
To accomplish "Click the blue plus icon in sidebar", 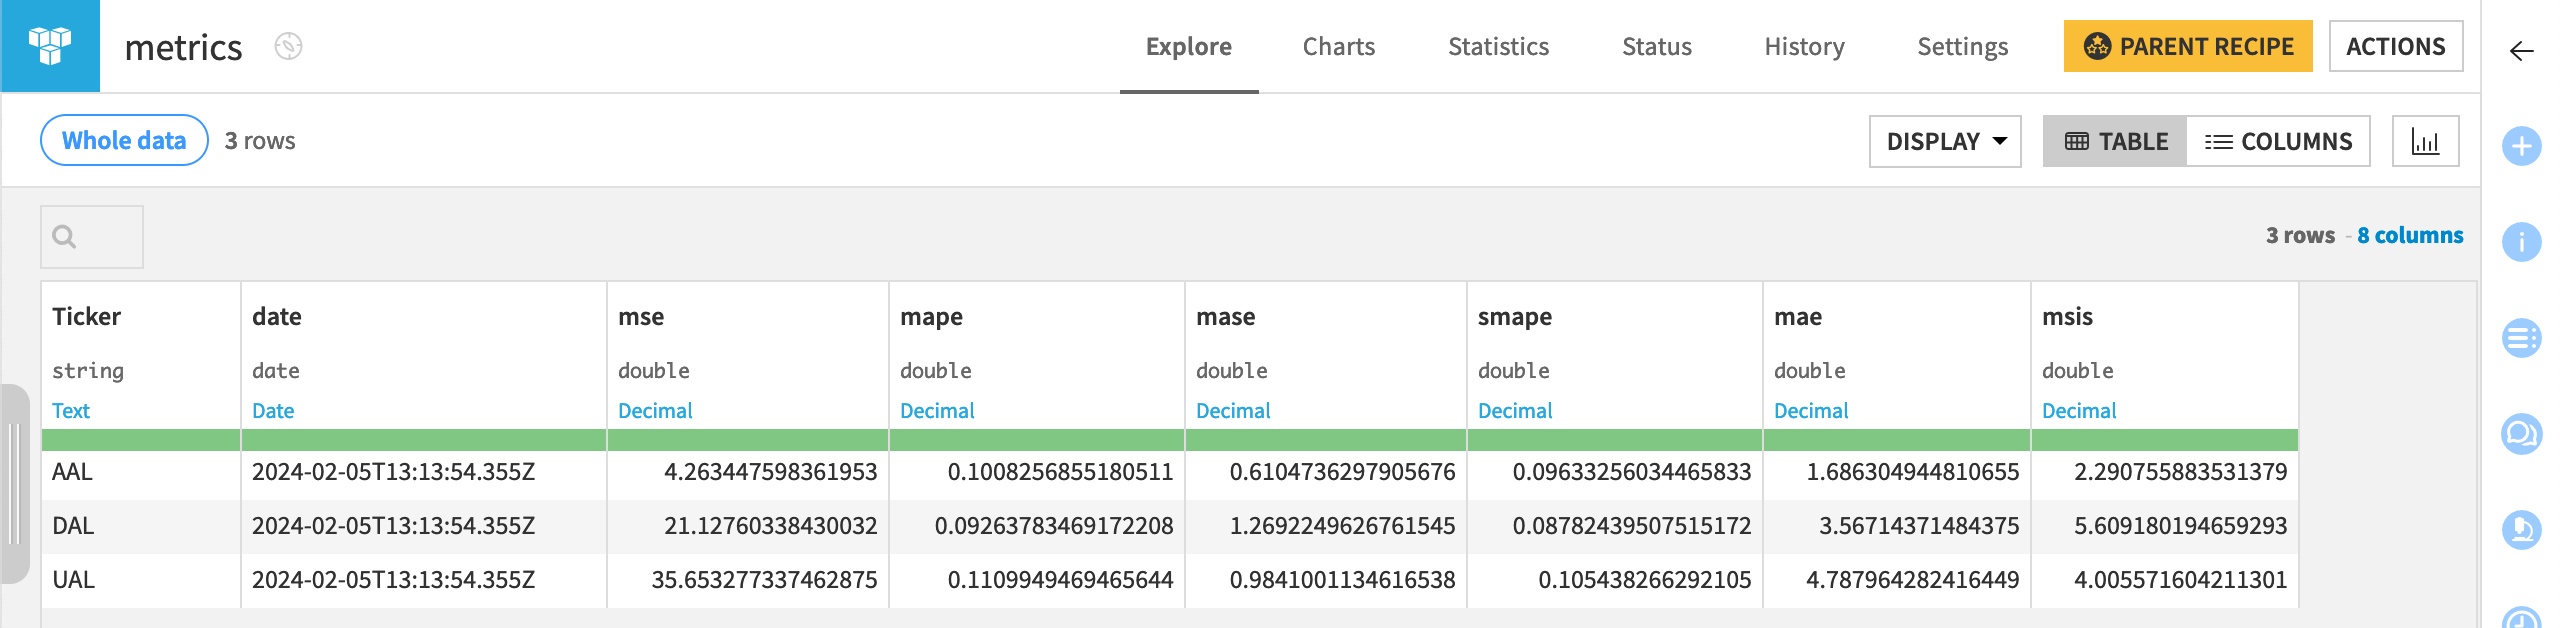I will (2521, 147).
